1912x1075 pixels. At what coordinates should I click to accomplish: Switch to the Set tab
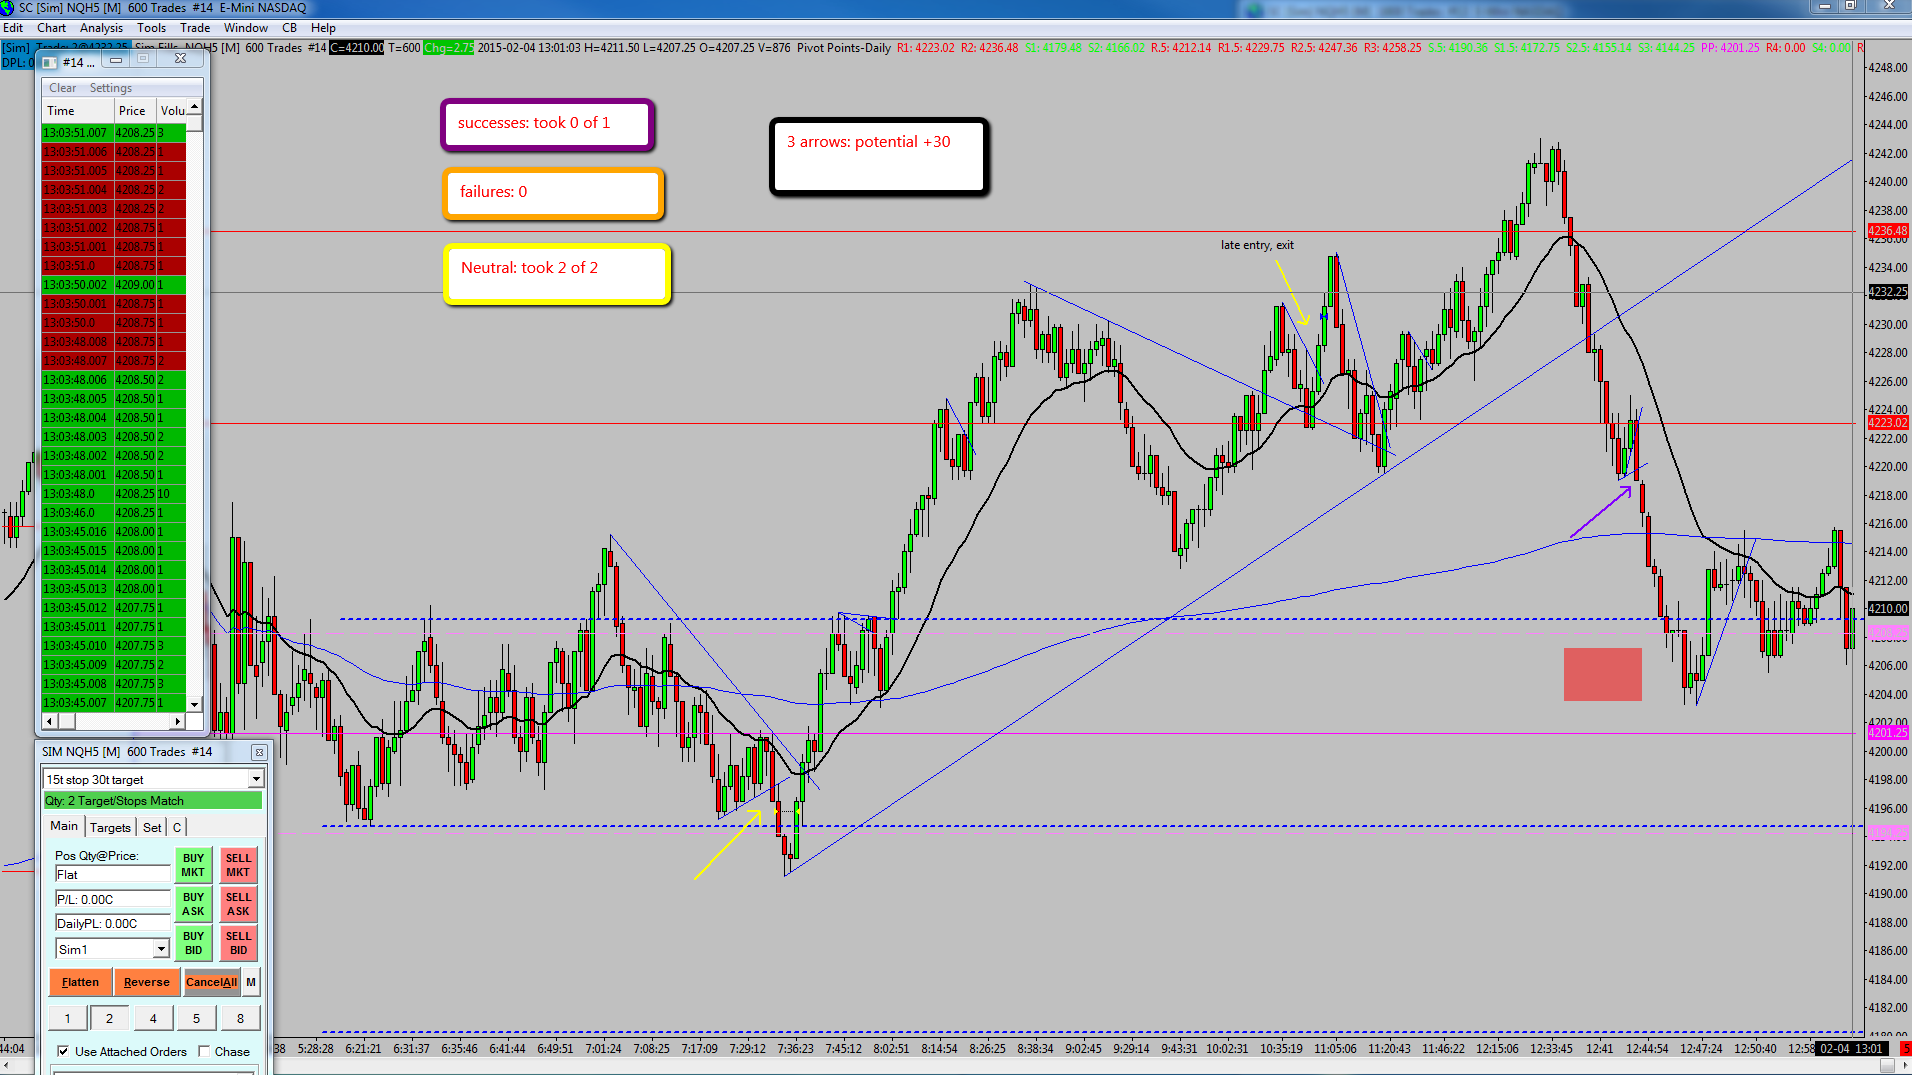click(x=152, y=827)
